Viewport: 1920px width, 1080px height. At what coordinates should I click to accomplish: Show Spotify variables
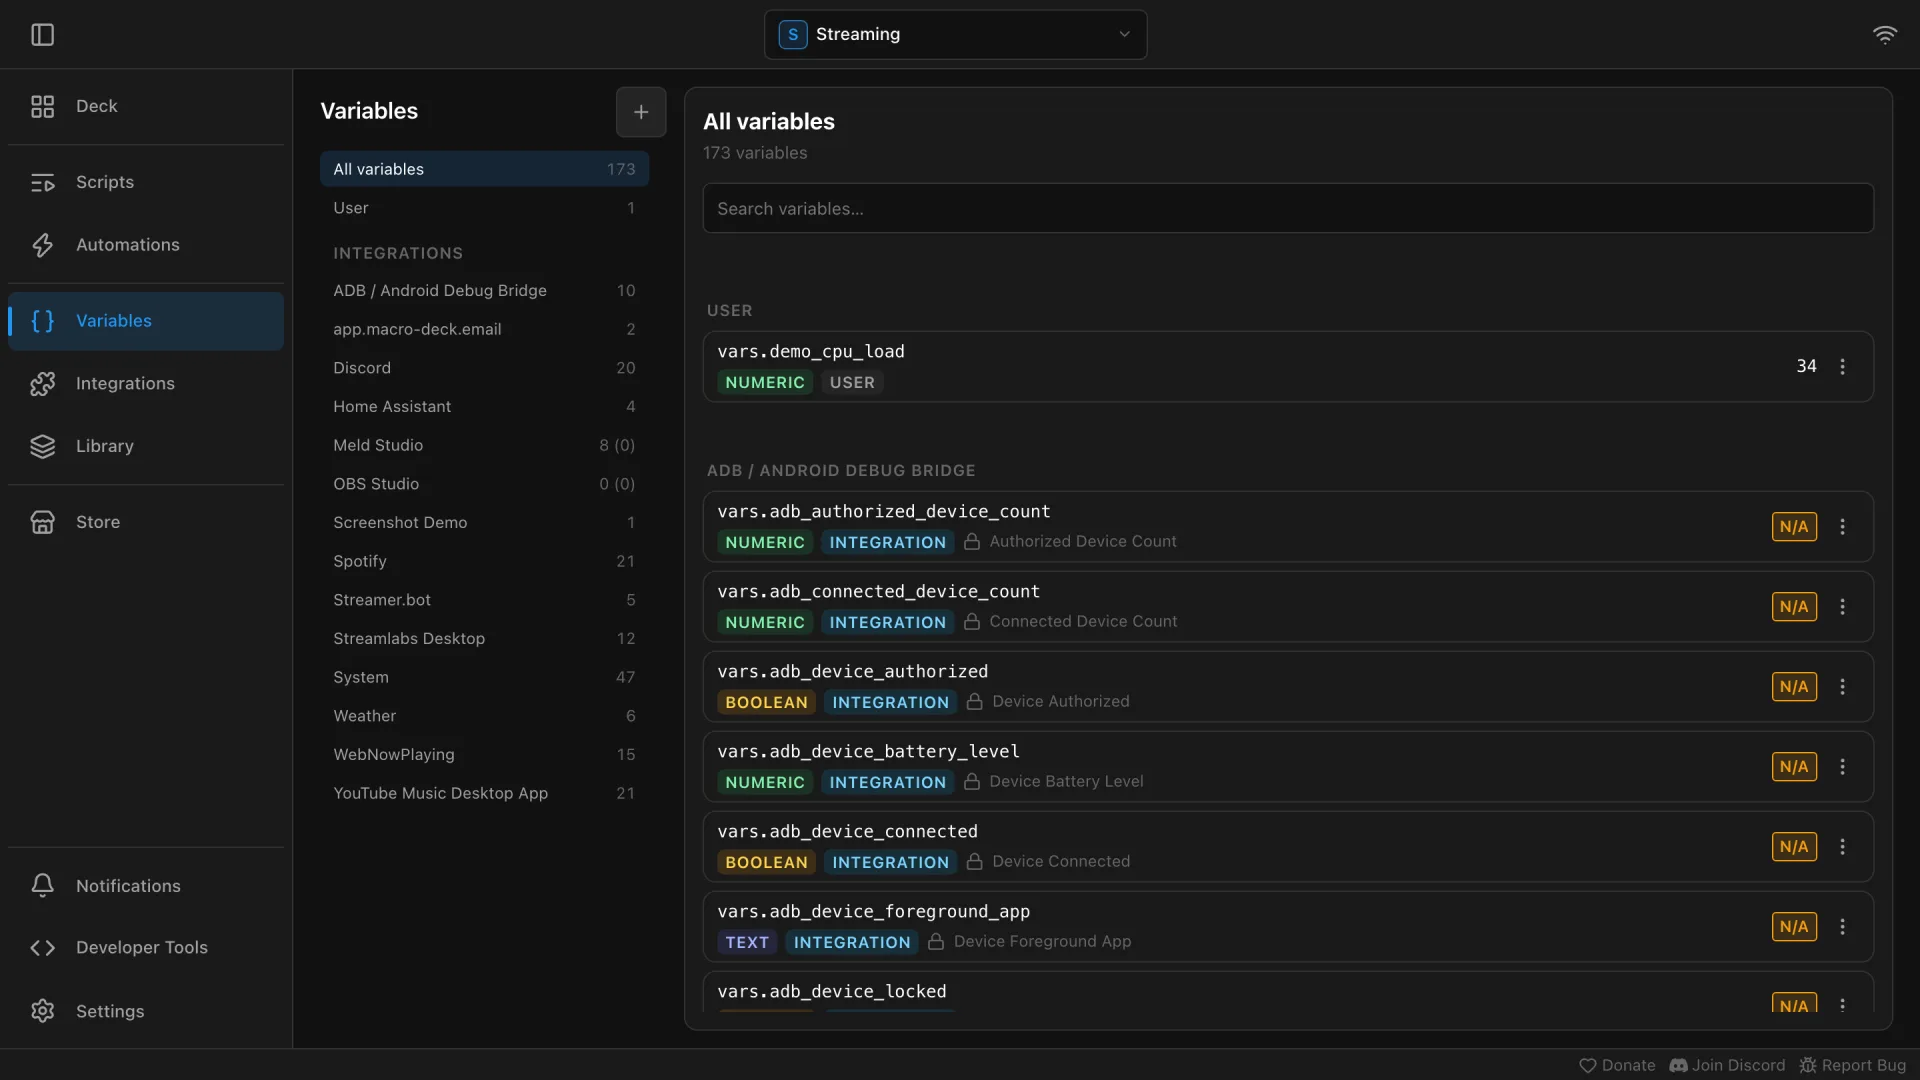tap(484, 561)
